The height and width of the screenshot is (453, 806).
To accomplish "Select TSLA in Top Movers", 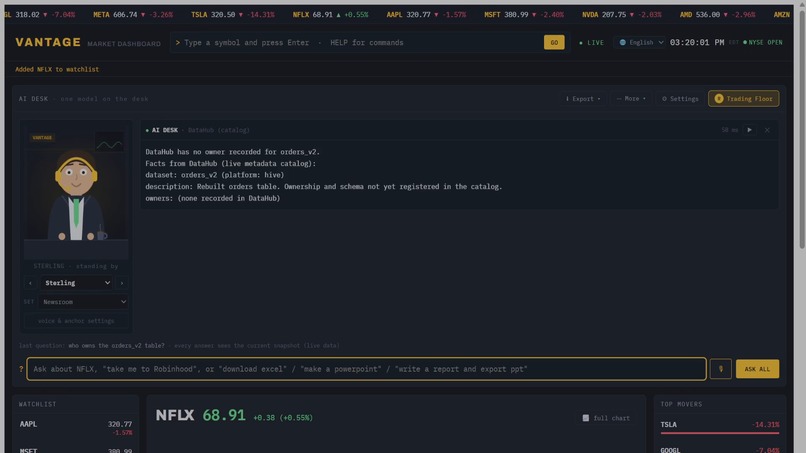I will point(720,426).
